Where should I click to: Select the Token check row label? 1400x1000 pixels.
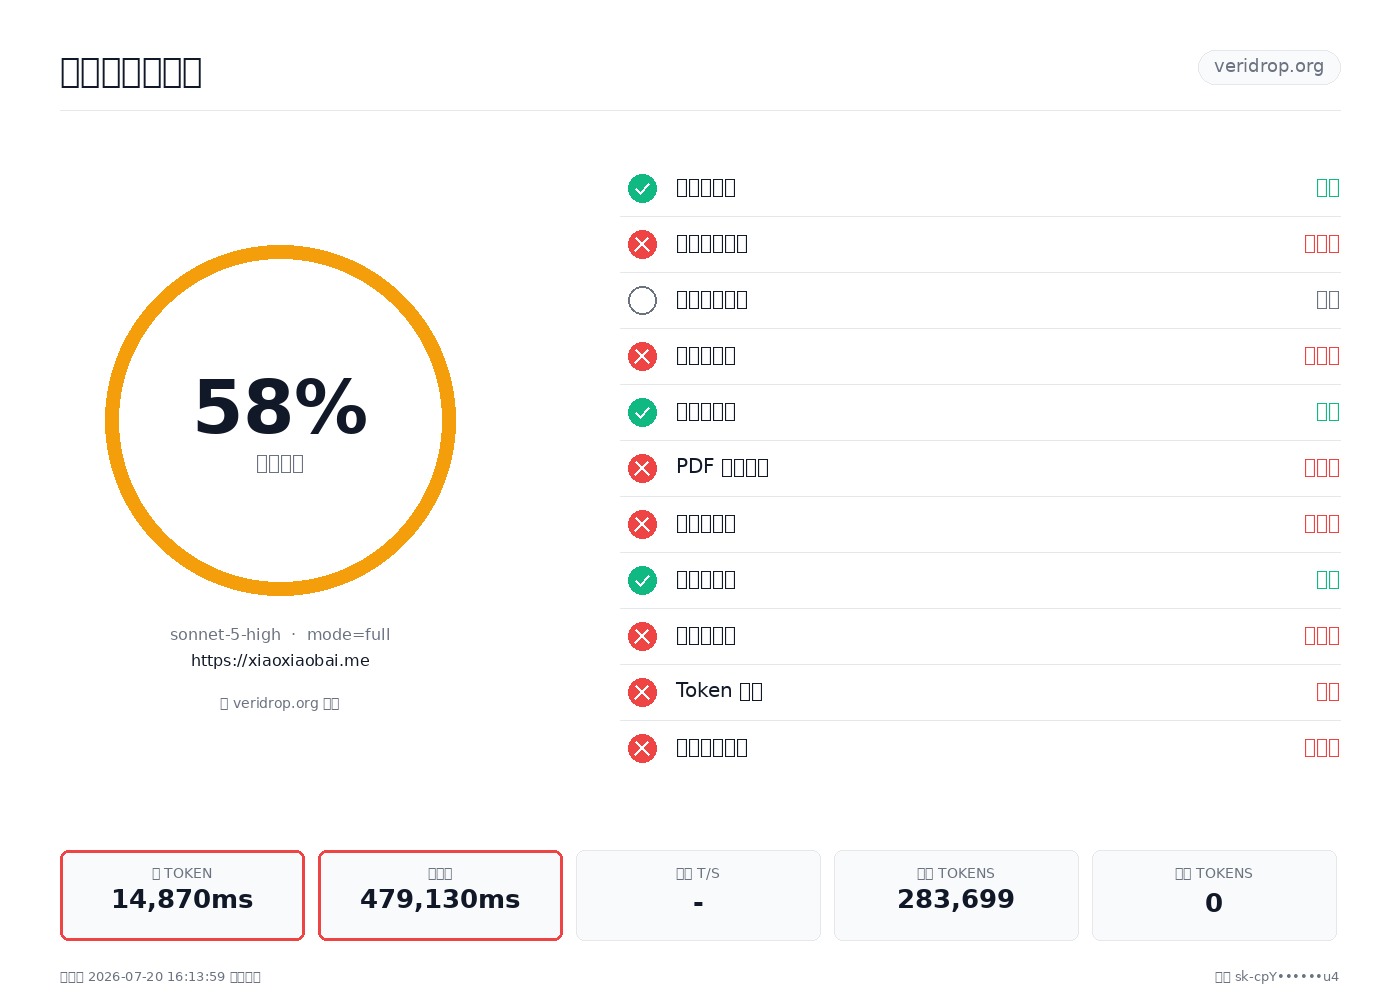pyautogui.click(x=719, y=691)
